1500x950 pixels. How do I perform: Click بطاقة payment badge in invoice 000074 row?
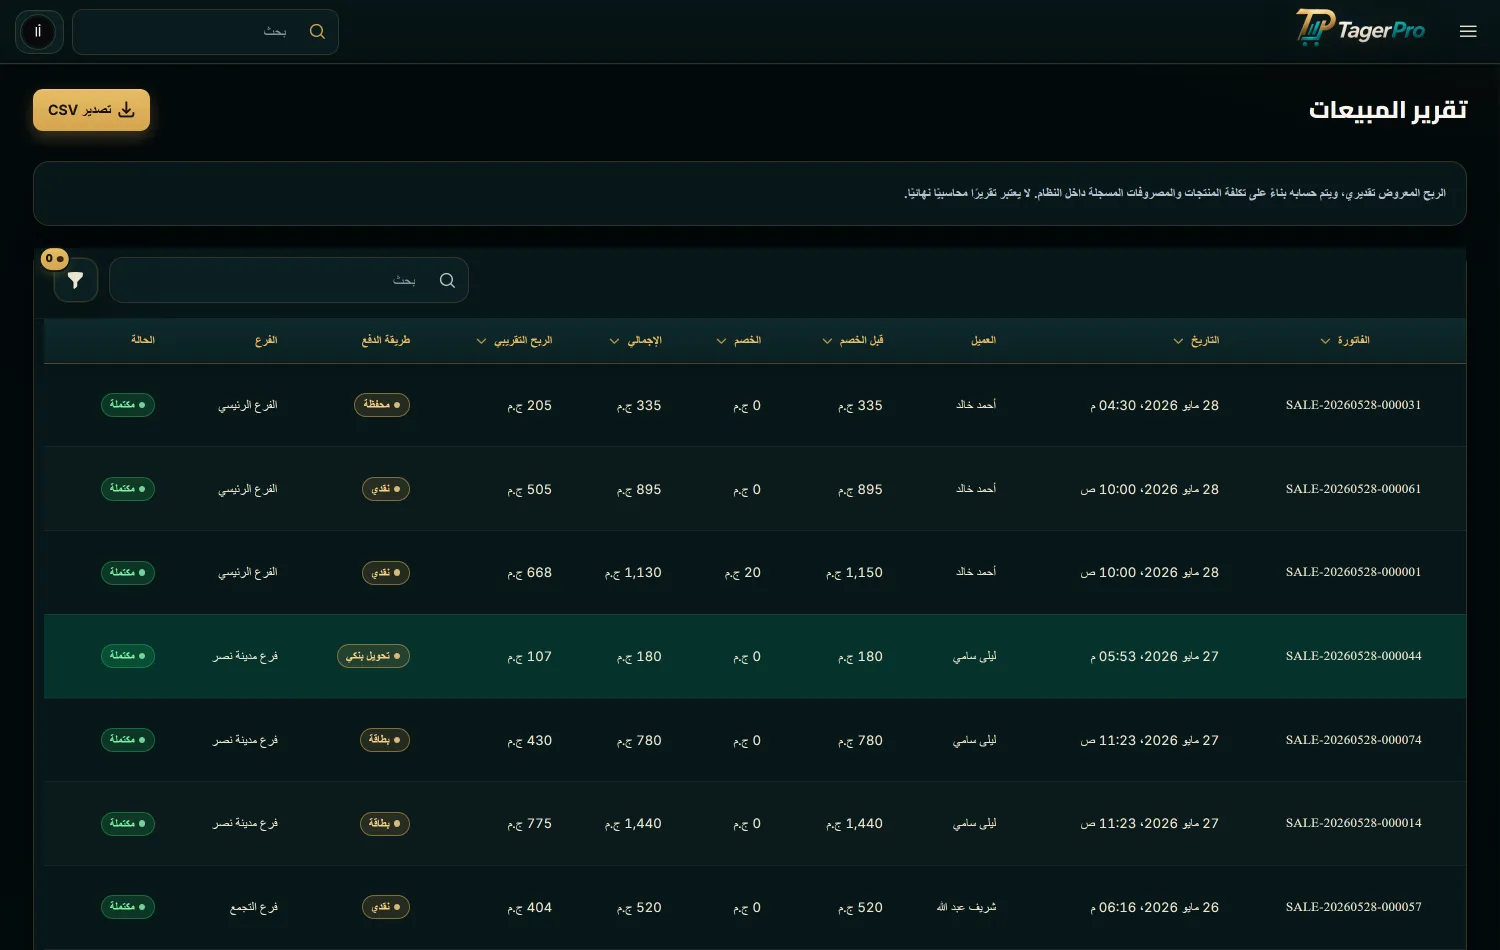385,740
